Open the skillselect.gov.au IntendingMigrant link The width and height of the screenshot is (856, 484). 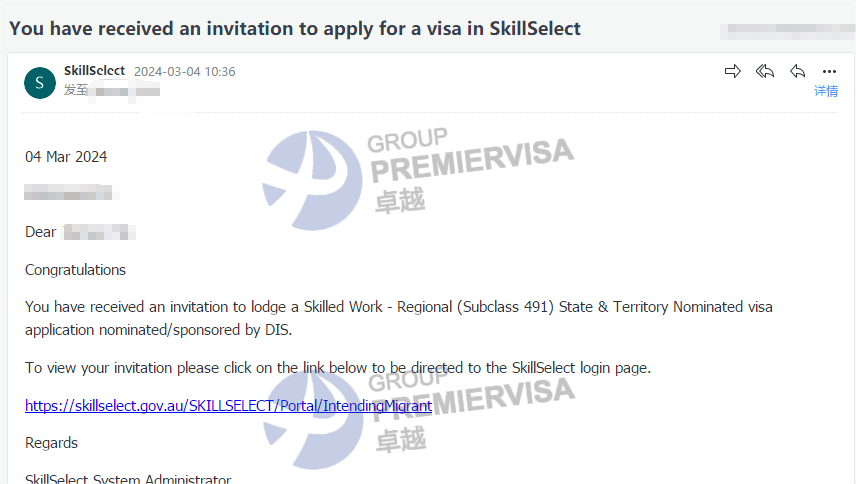click(228, 406)
